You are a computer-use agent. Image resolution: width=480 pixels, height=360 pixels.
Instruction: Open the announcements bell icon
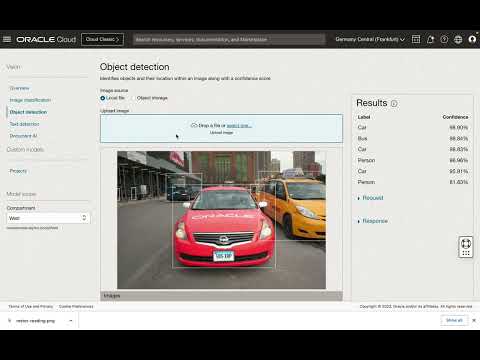(430, 39)
